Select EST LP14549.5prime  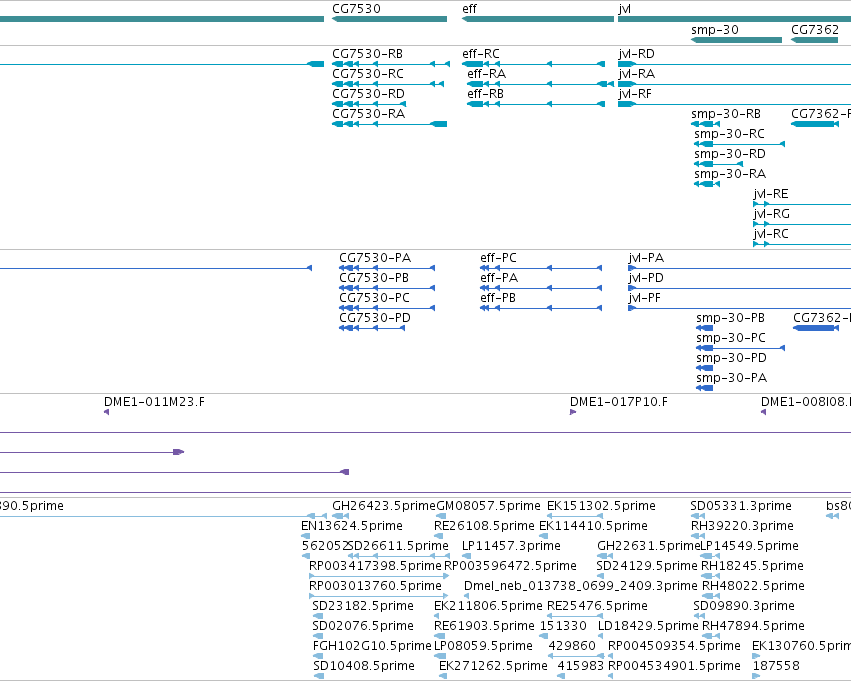click(710, 556)
